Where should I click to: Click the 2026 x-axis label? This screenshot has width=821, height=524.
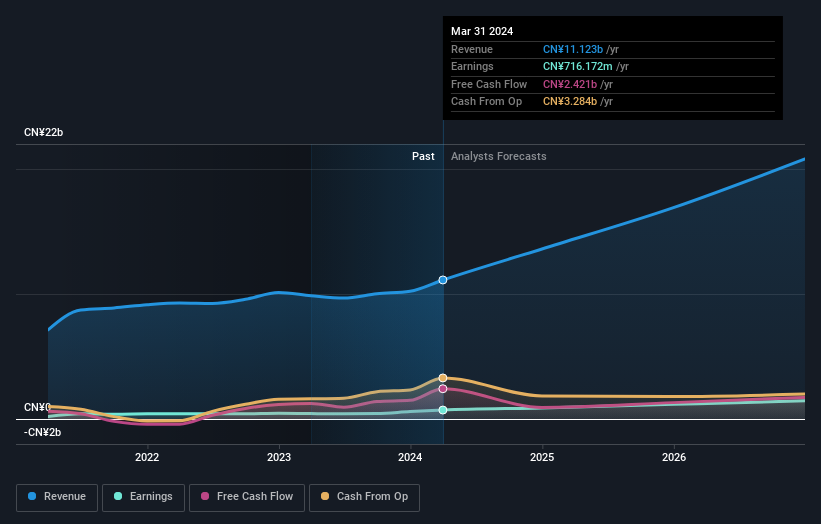[x=674, y=457]
